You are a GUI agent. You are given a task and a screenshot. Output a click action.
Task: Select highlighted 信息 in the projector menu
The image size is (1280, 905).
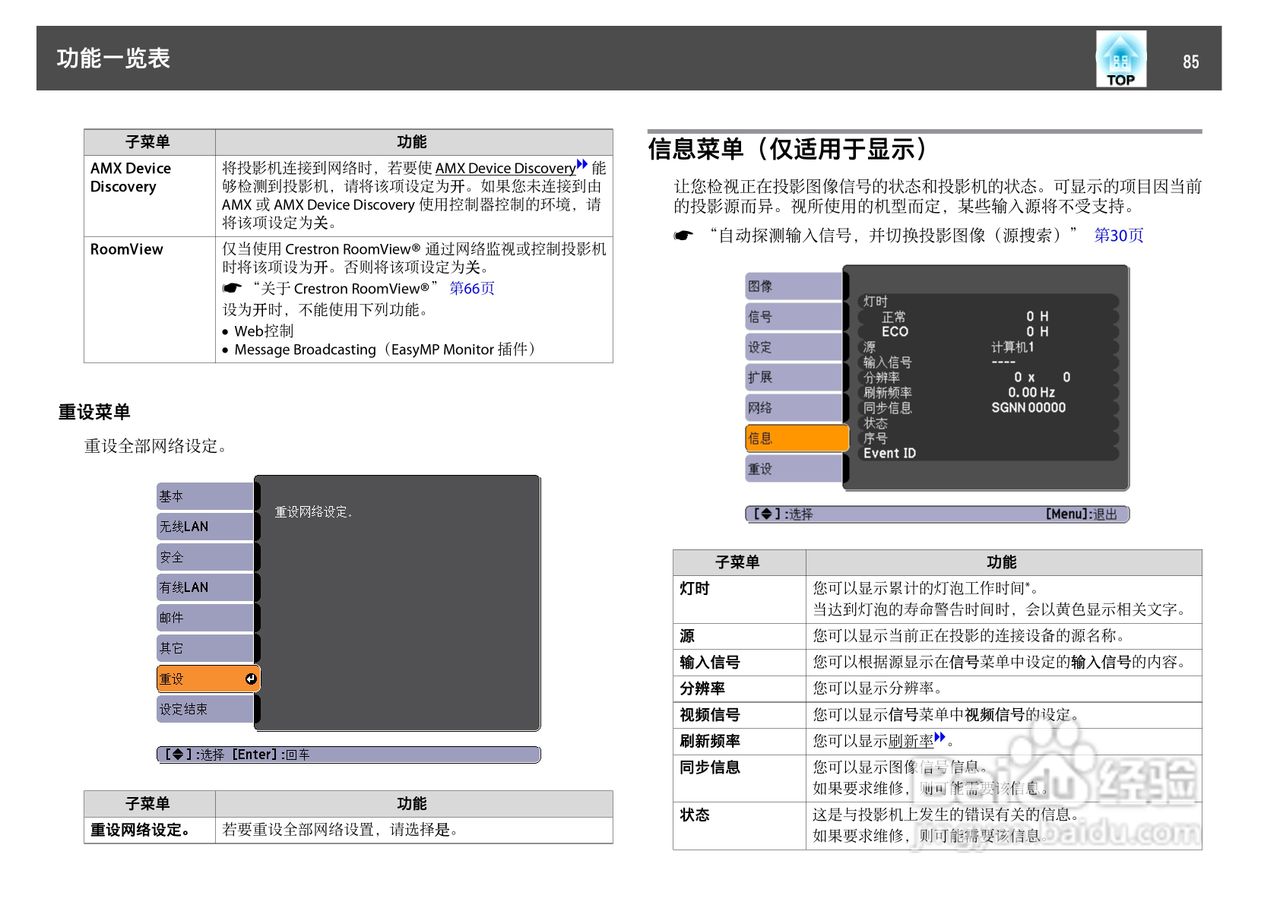pyautogui.click(x=797, y=438)
